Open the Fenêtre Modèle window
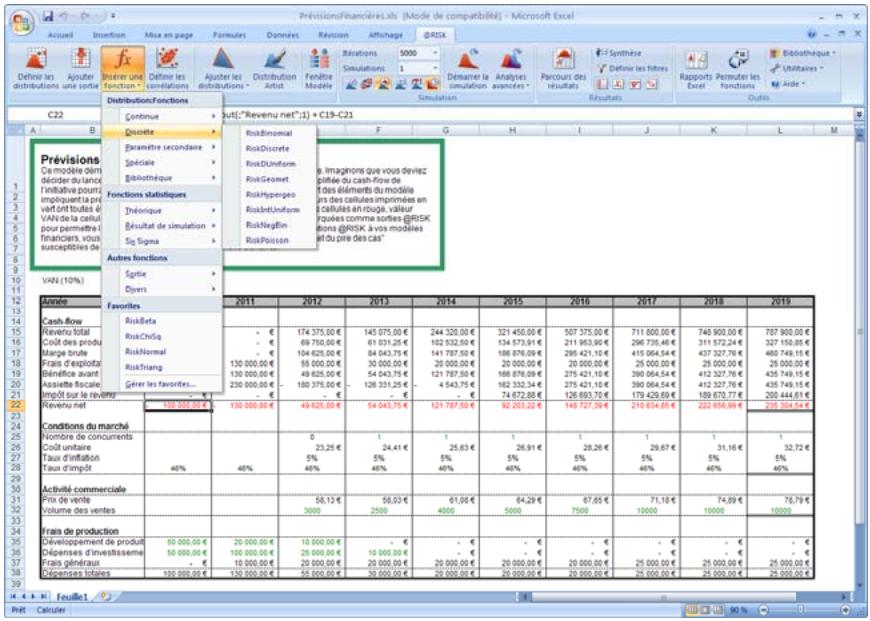 [x=318, y=68]
